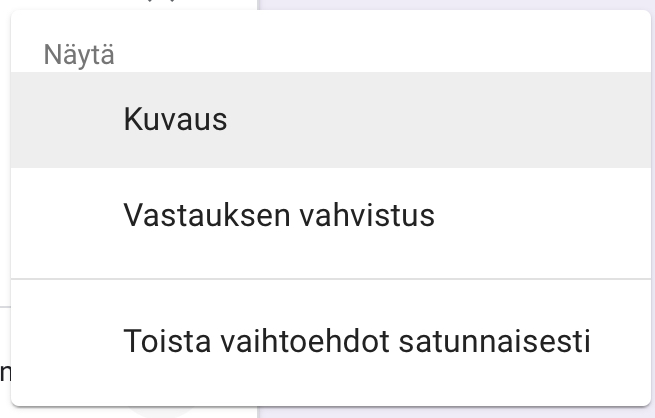
Task: Click the Näytä section header
Action: [x=79, y=55]
